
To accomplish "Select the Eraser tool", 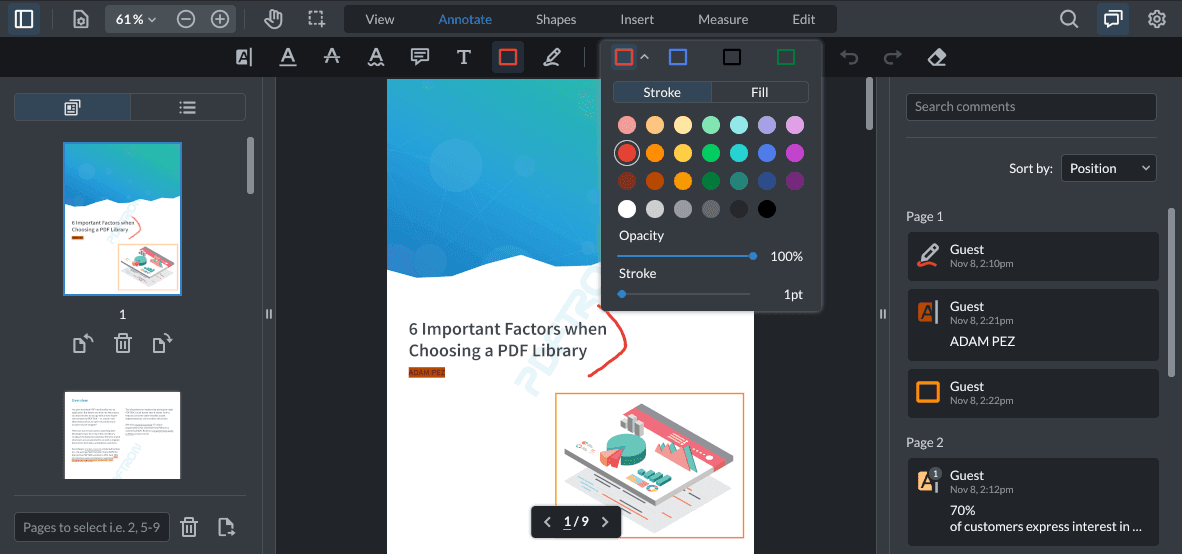I will coord(937,57).
